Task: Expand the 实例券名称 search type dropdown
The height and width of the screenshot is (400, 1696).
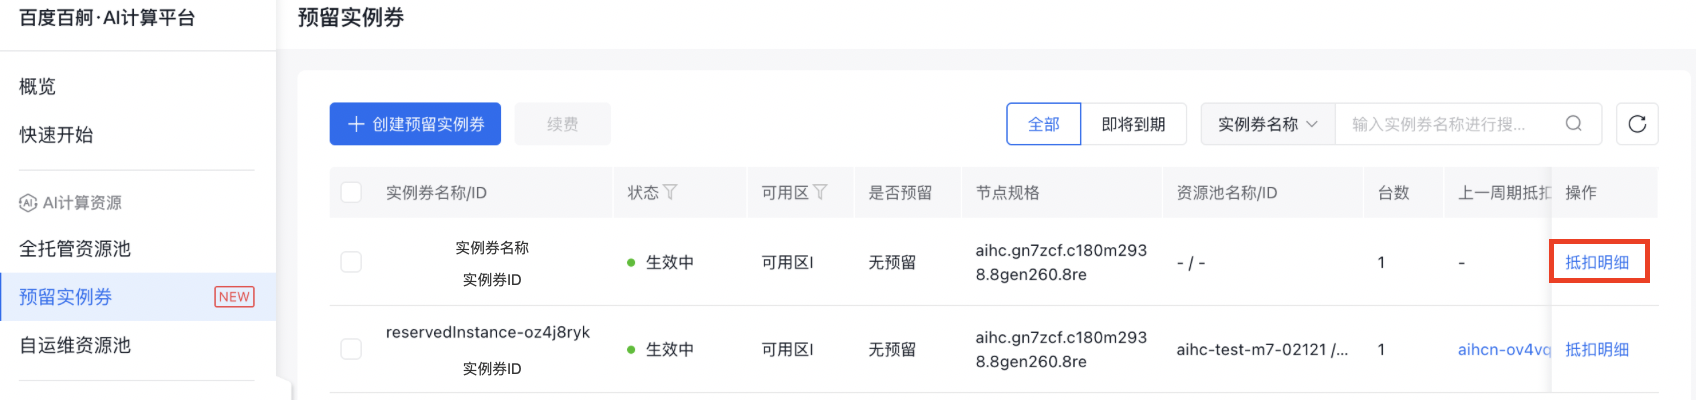Action: point(1267,124)
